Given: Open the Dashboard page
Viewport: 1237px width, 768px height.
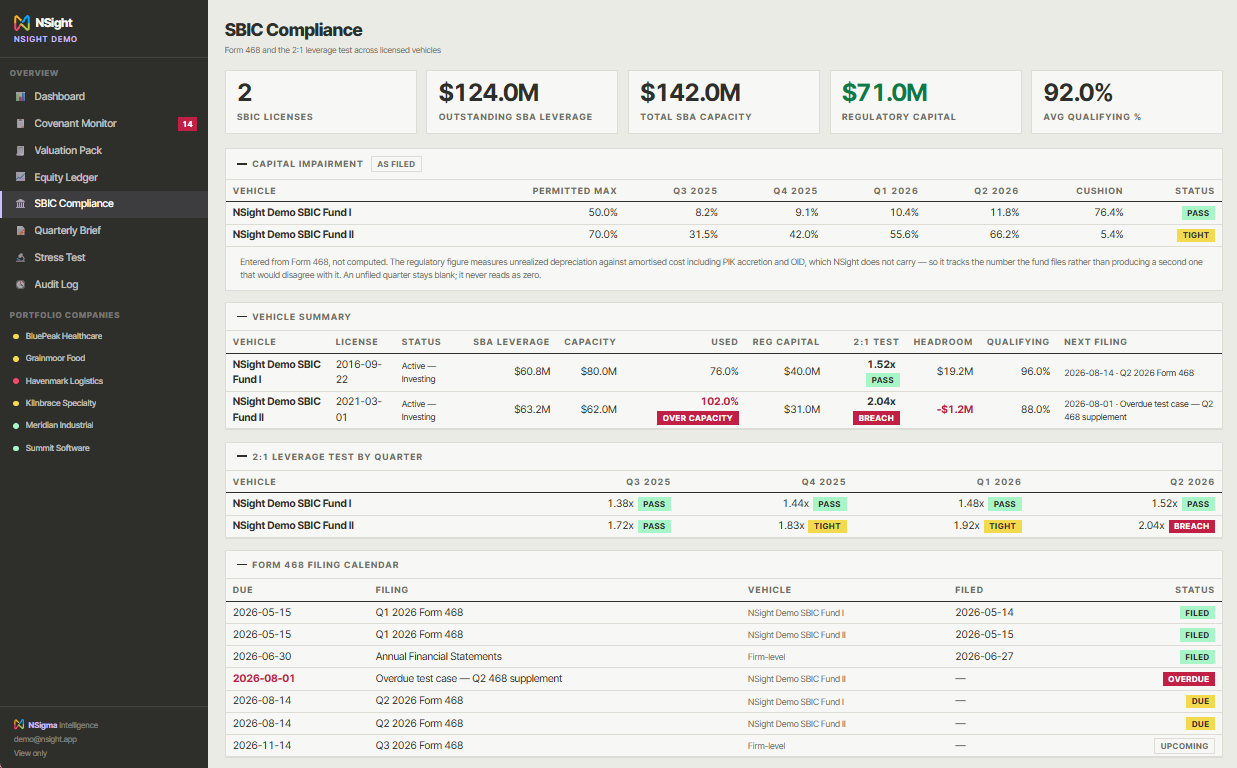Looking at the screenshot, I should coord(104,97).
